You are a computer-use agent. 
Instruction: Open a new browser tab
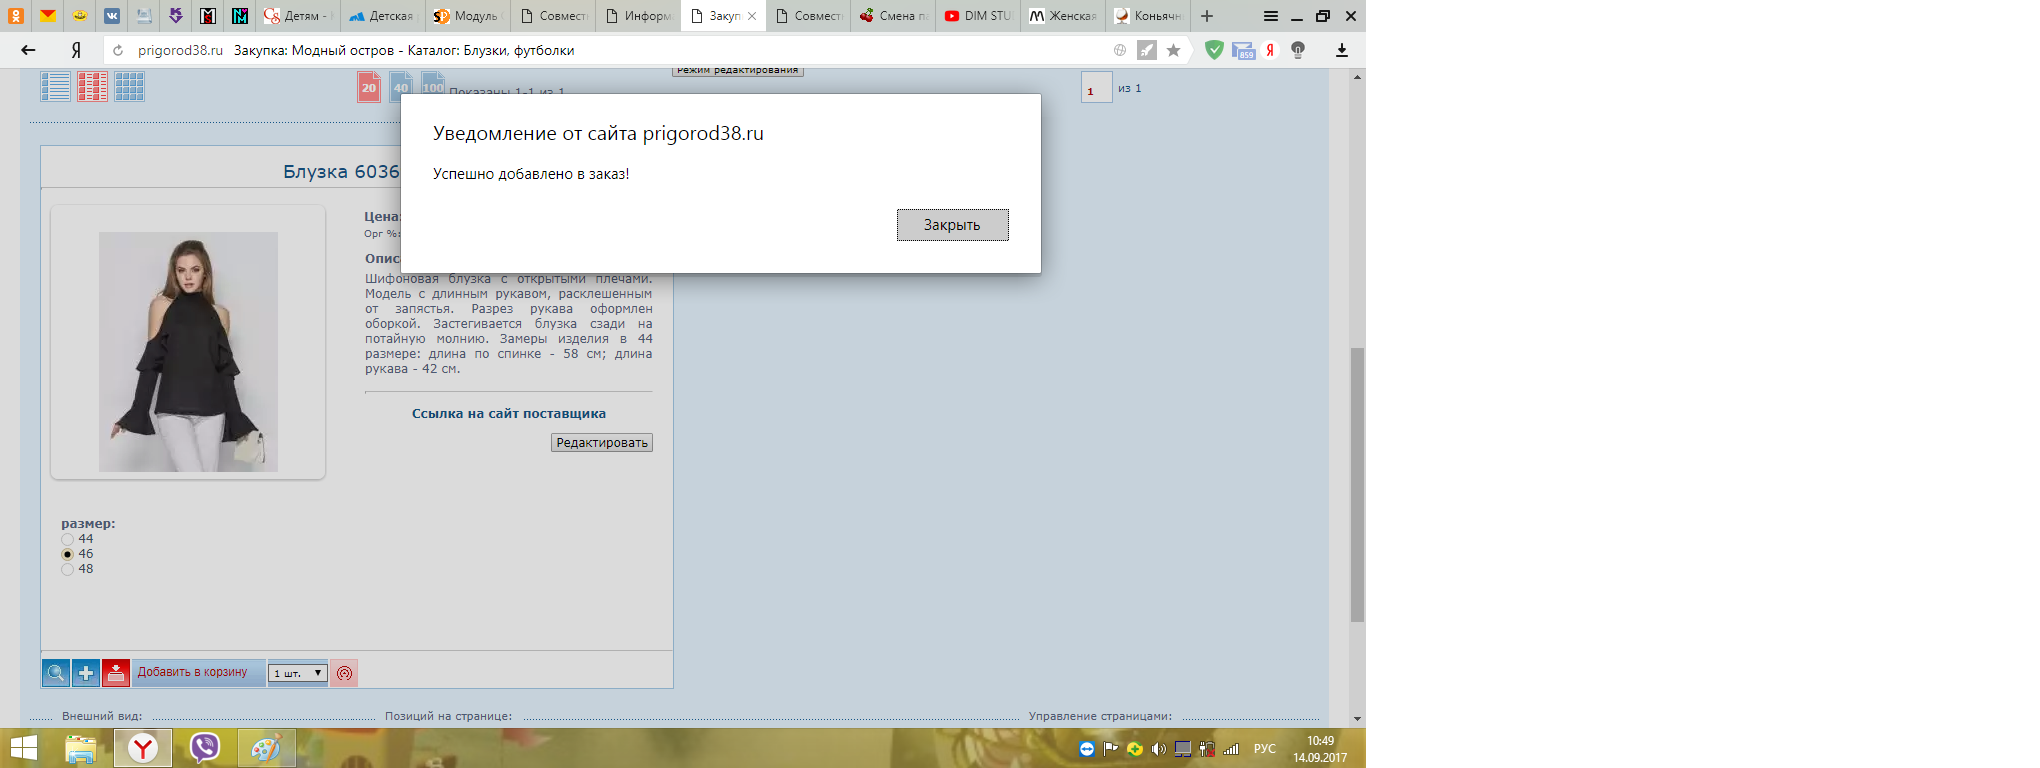pos(1207,16)
